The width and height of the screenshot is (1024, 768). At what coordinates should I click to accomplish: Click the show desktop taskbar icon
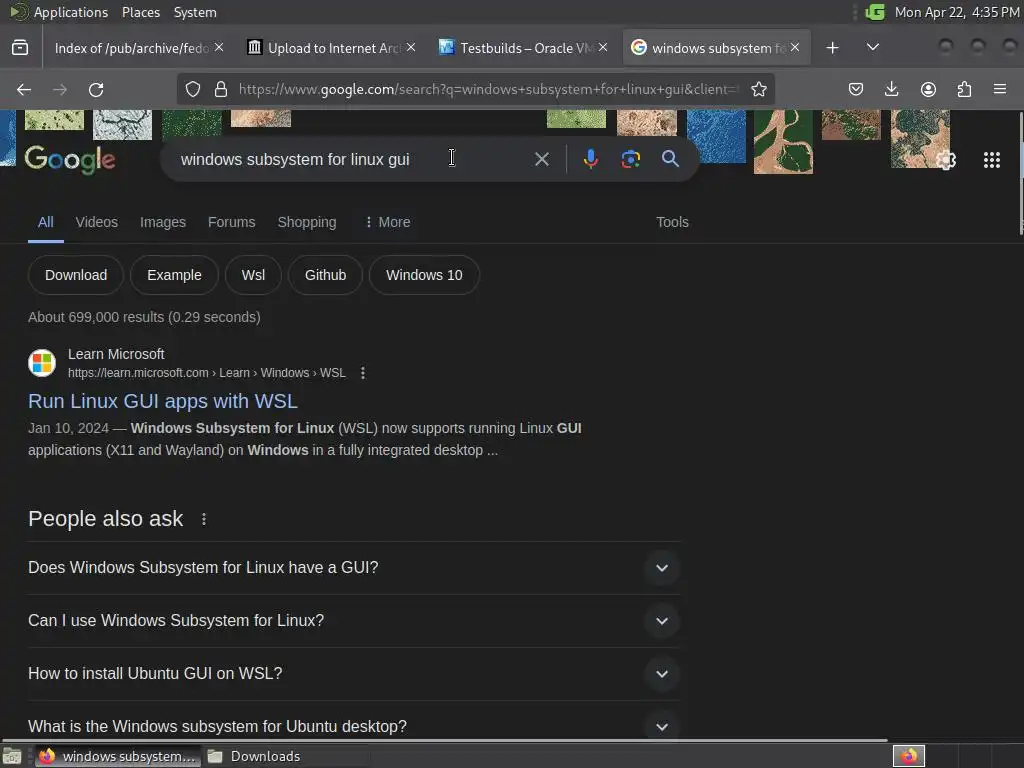click(x=12, y=757)
